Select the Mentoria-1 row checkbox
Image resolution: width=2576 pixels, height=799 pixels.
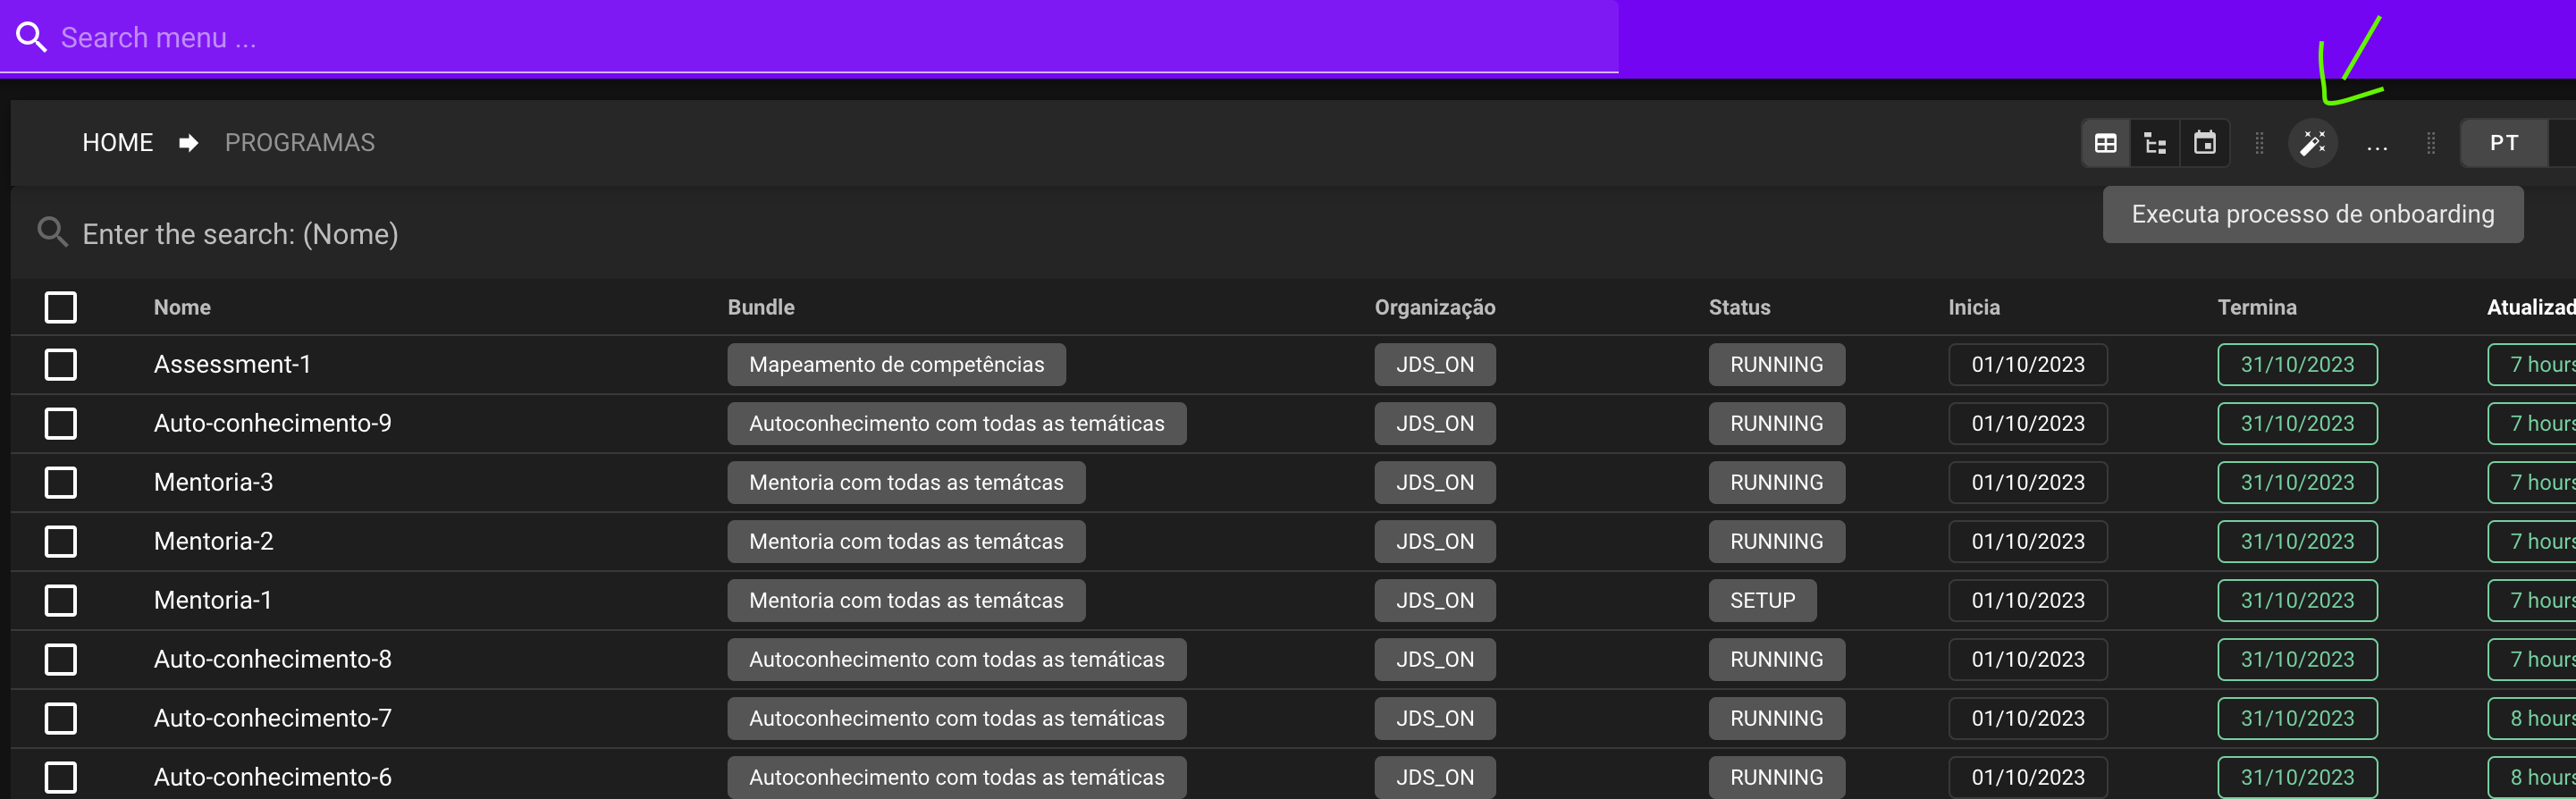click(60, 600)
